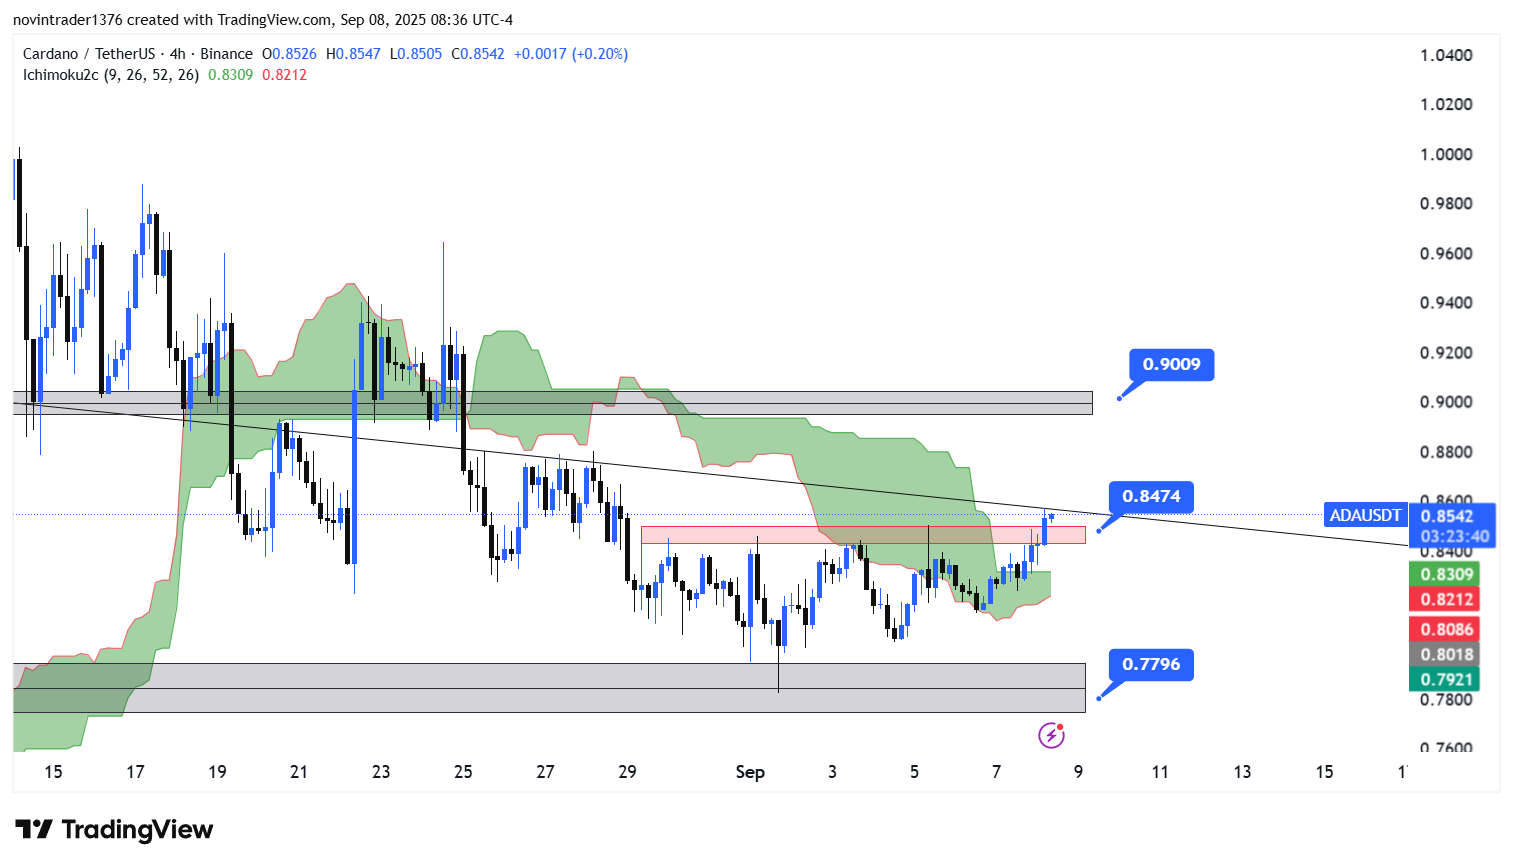This screenshot has height=867, width=1513.
Task: Click the purple lightning bolt icon
Action: (x=1051, y=736)
